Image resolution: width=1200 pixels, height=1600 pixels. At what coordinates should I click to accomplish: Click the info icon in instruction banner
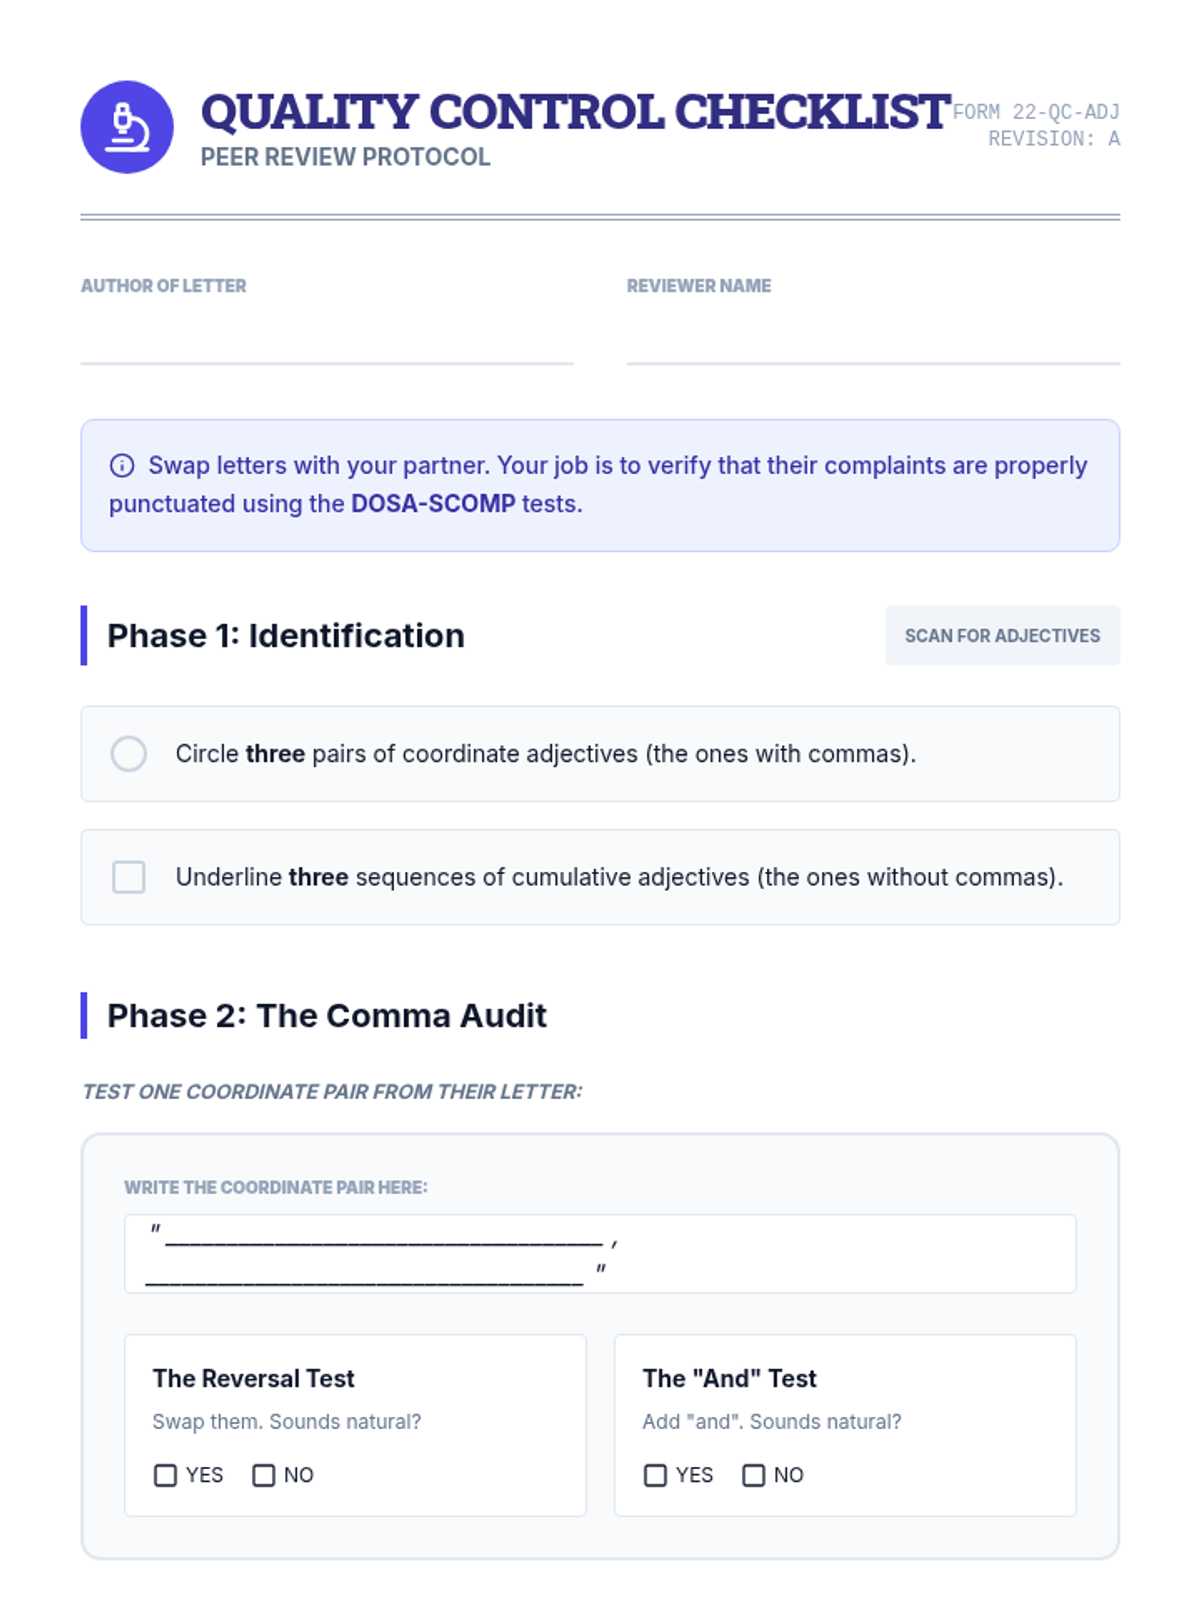point(122,465)
